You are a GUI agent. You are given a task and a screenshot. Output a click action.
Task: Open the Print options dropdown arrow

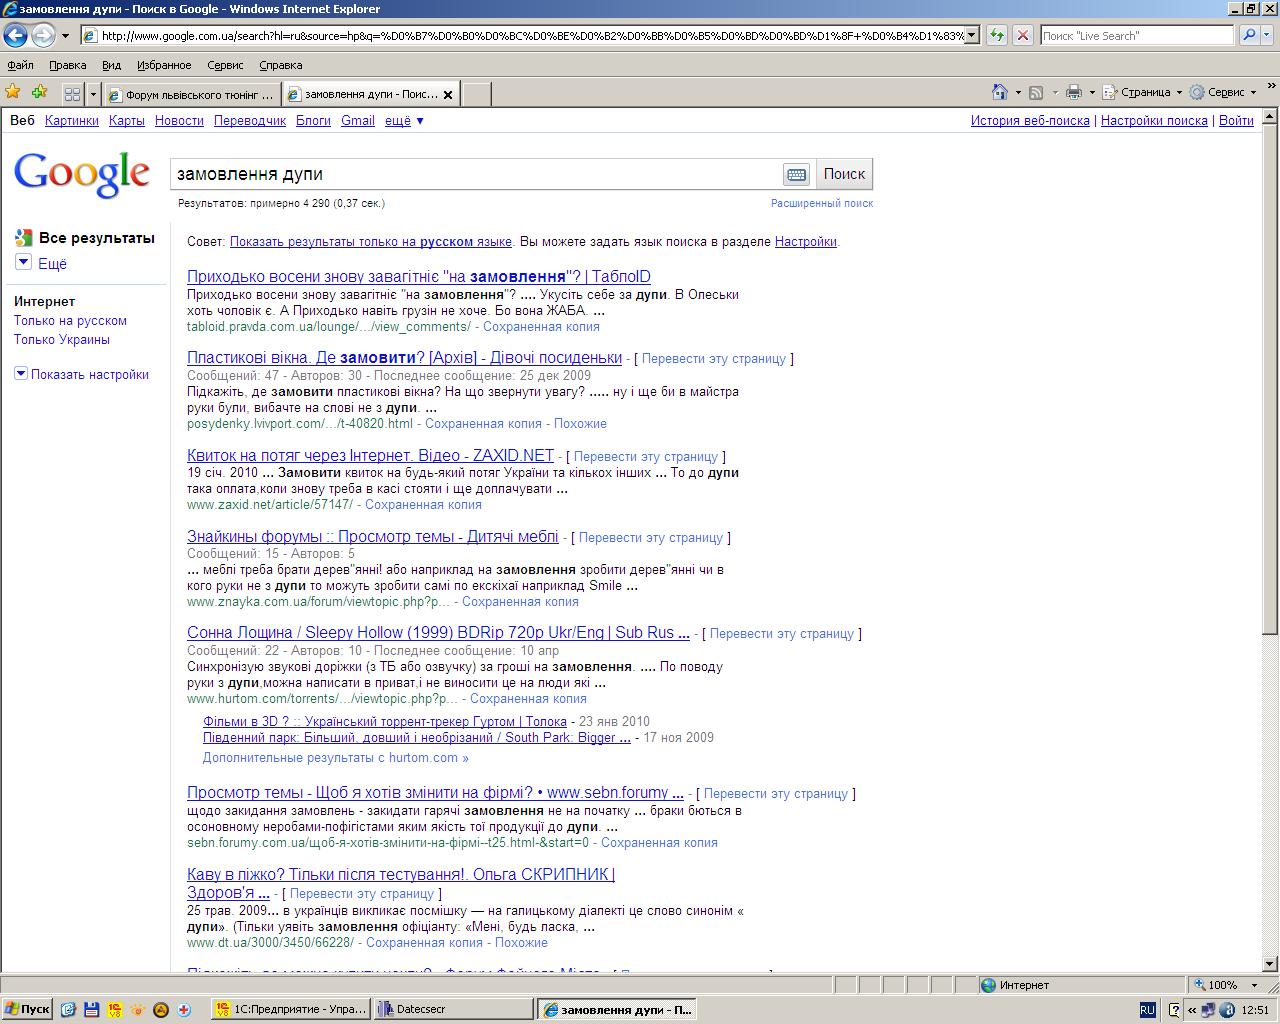pyautogui.click(x=1092, y=92)
